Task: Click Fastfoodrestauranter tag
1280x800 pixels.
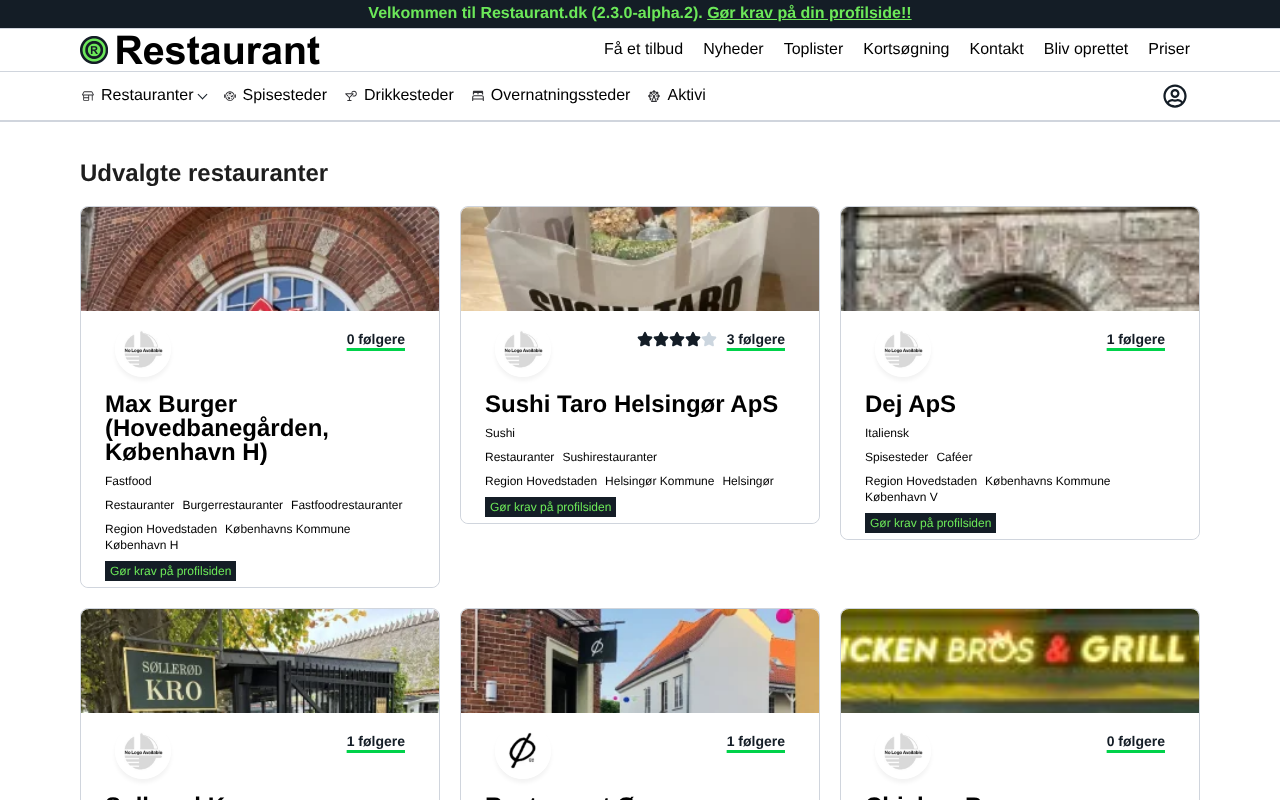Action: (347, 505)
